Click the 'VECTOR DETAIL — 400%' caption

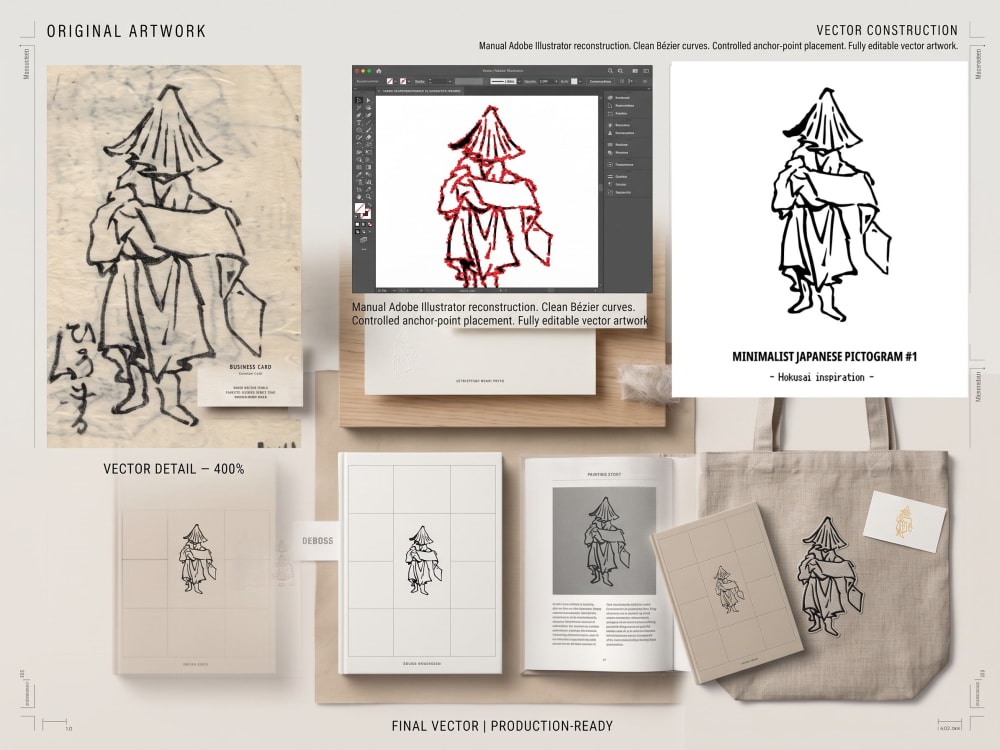[173, 469]
